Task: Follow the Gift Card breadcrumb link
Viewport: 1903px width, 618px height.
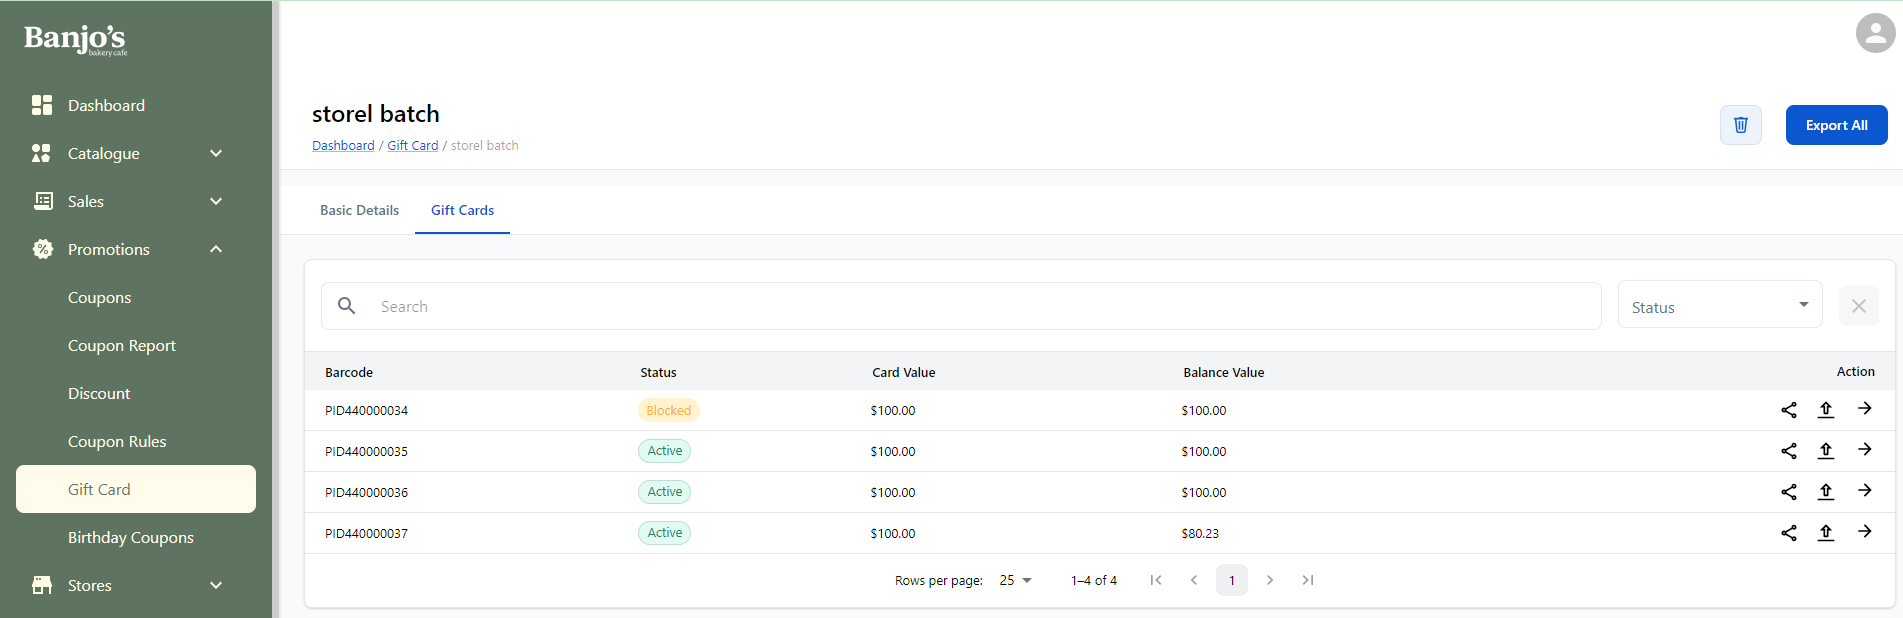Action: coord(412,146)
